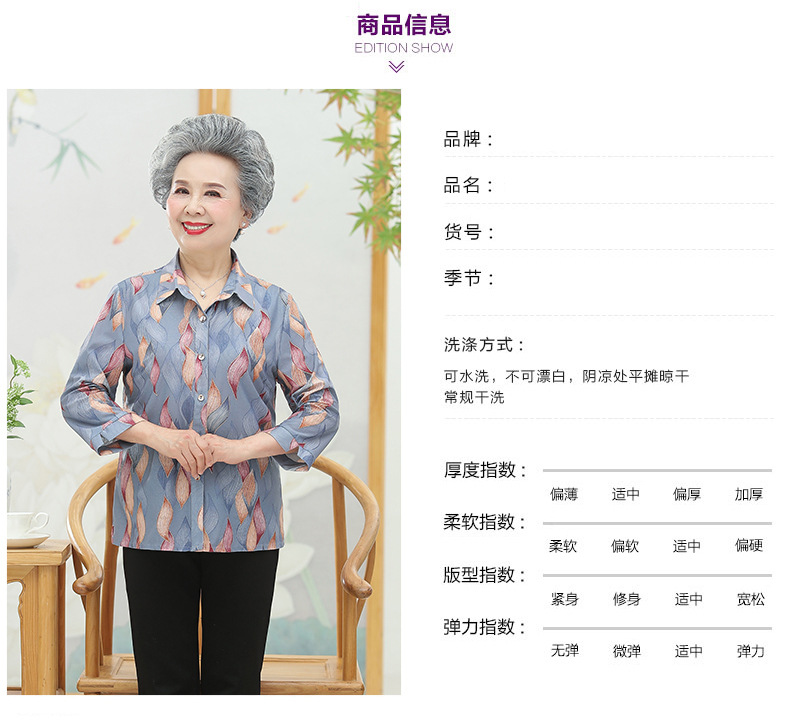This screenshot has width=790, height=720.
Task: Click the 厚度指数 slider bar
Action: pos(657,470)
